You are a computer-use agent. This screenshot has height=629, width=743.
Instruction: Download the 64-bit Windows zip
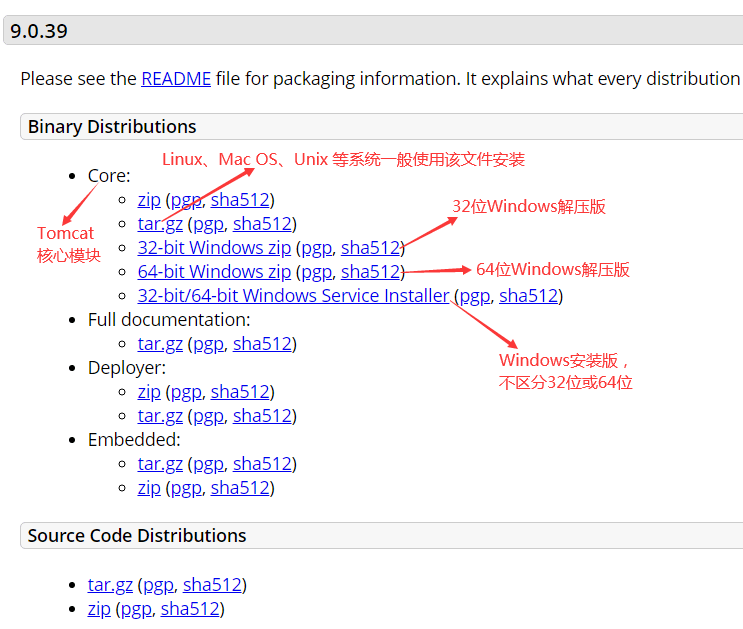point(214,272)
